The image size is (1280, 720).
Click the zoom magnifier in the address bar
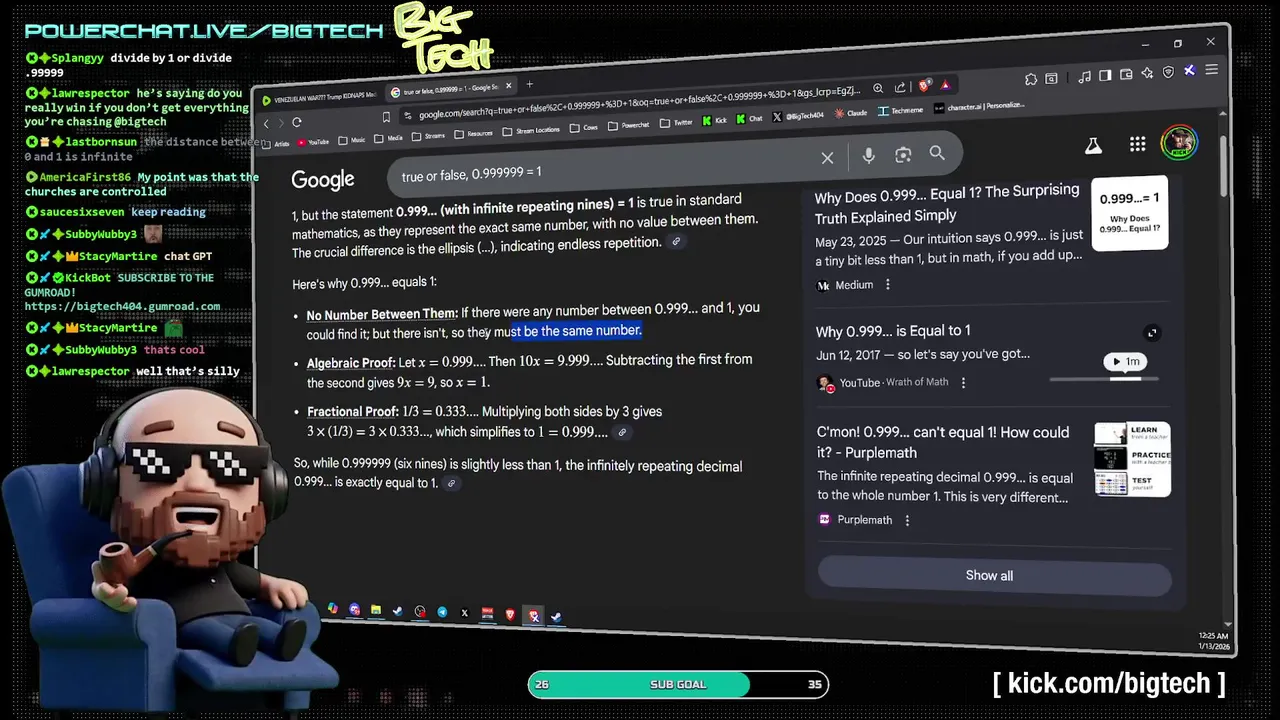tap(878, 88)
